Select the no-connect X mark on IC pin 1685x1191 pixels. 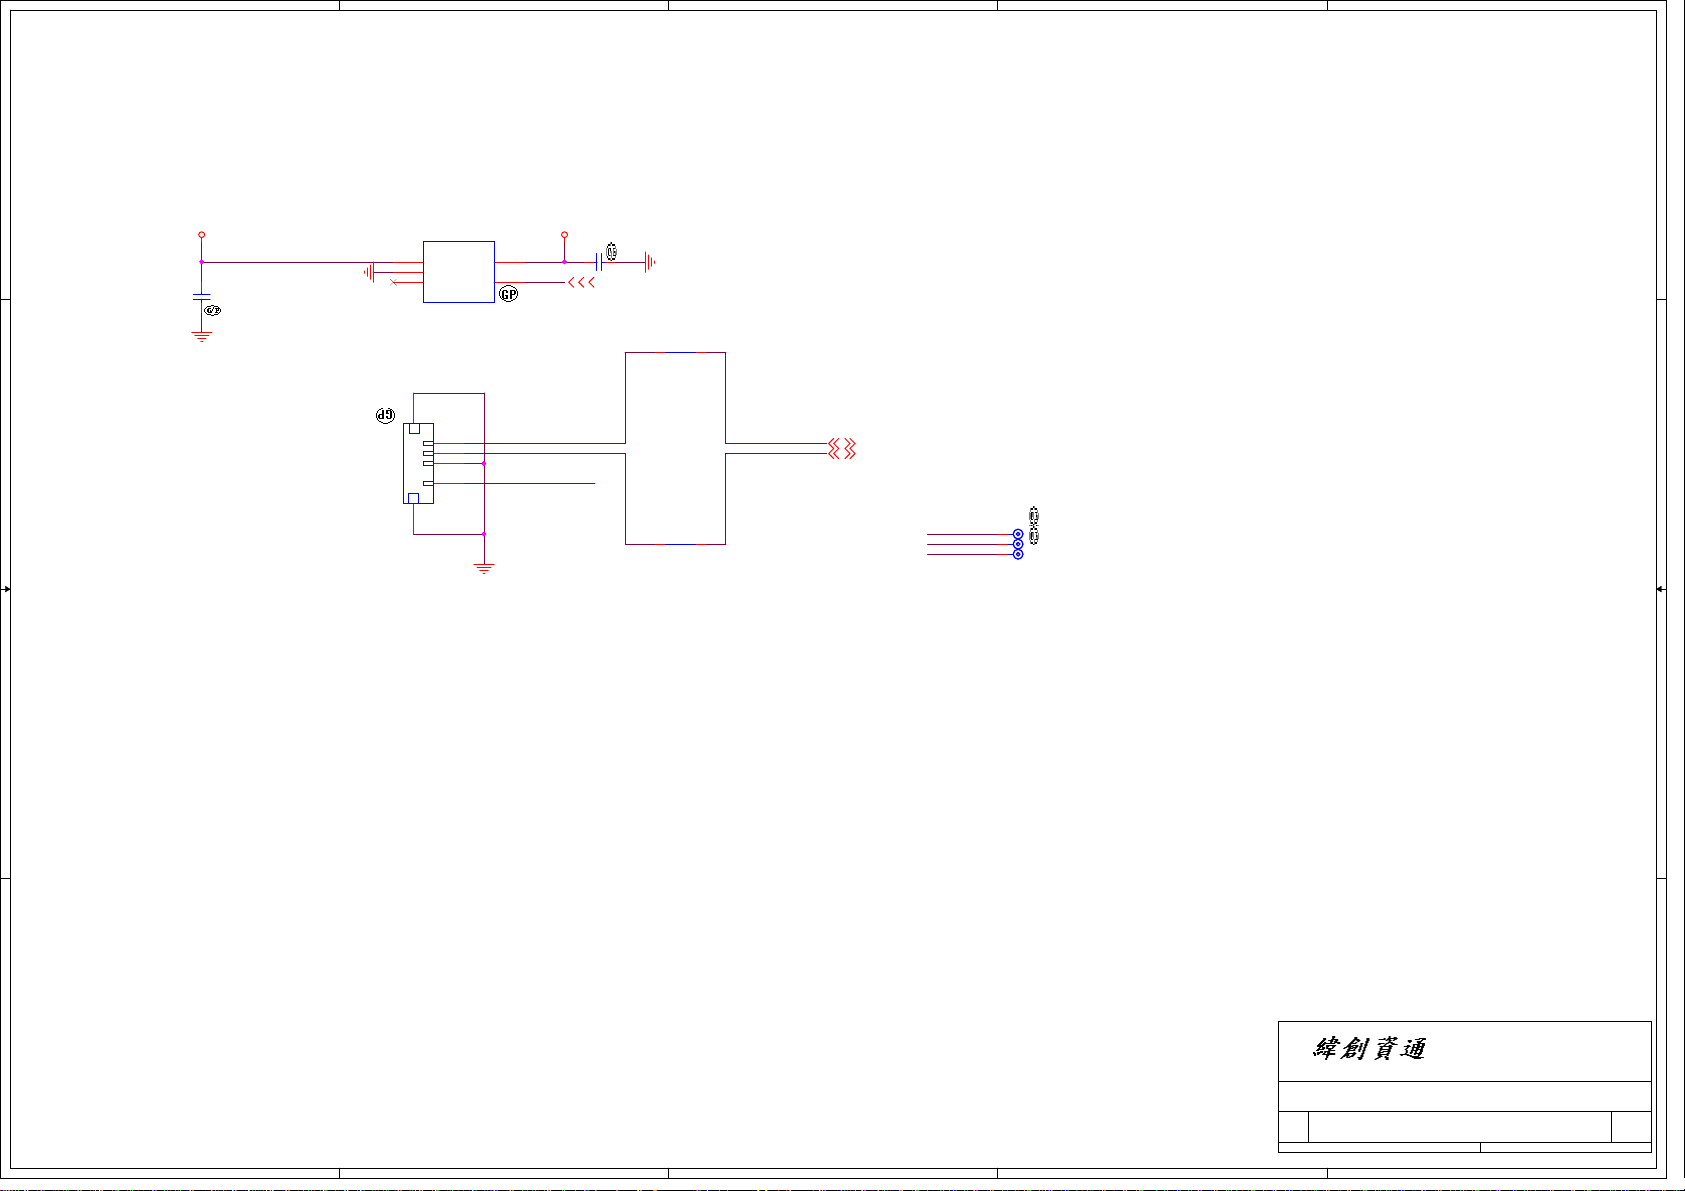[393, 283]
